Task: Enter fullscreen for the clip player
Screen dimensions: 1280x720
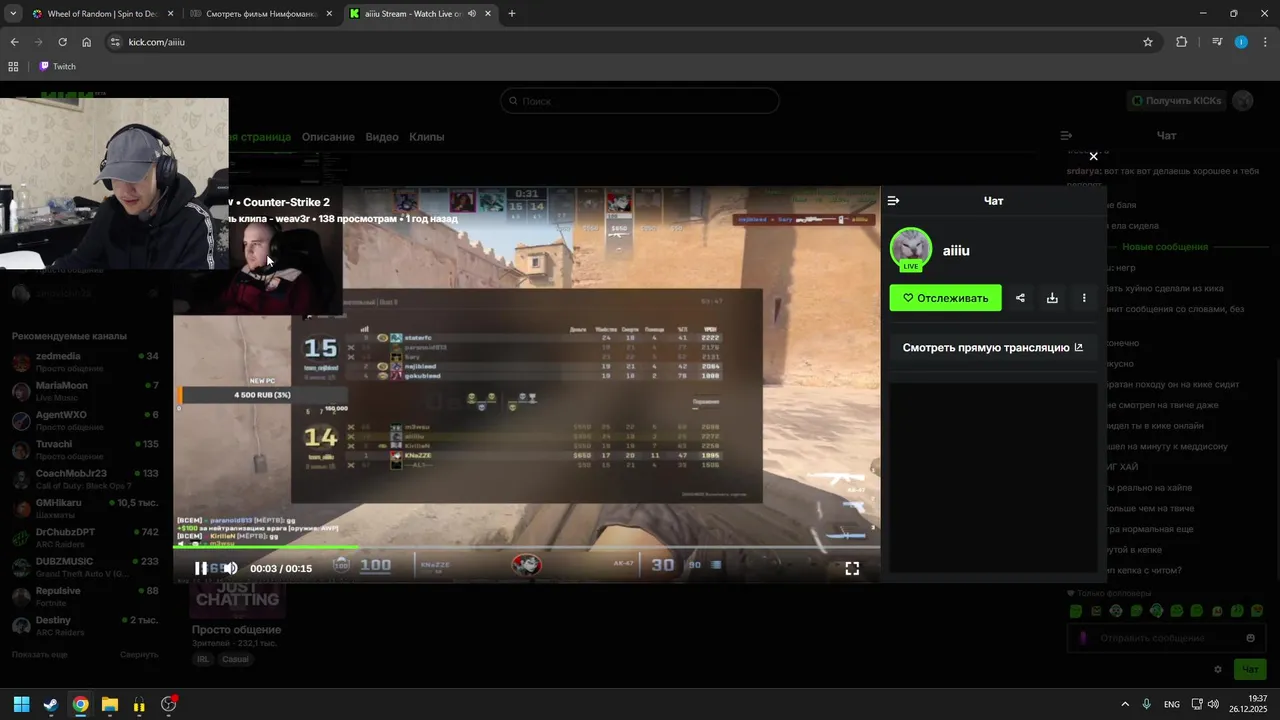Action: [852, 568]
